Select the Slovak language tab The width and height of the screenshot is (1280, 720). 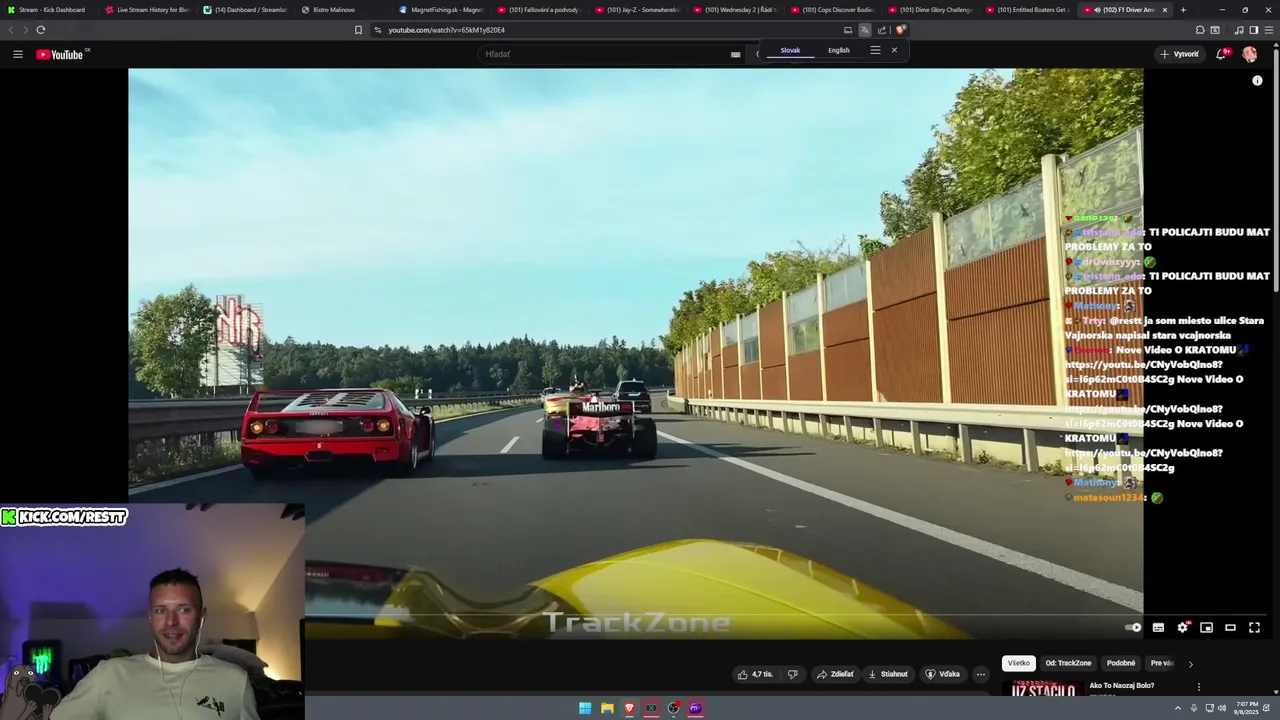click(x=790, y=50)
